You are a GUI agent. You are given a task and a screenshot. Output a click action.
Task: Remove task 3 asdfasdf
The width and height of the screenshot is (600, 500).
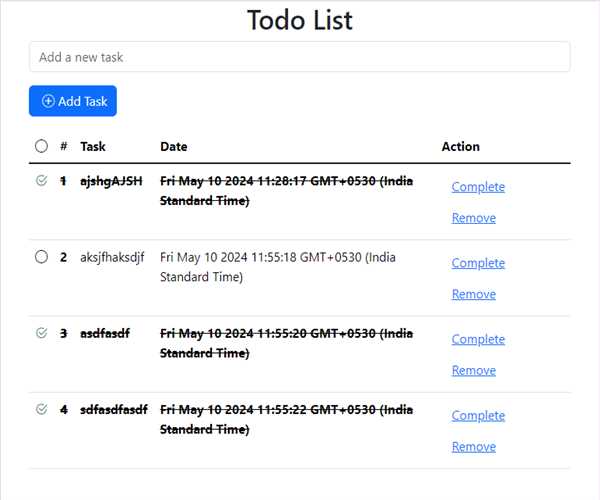click(x=474, y=370)
